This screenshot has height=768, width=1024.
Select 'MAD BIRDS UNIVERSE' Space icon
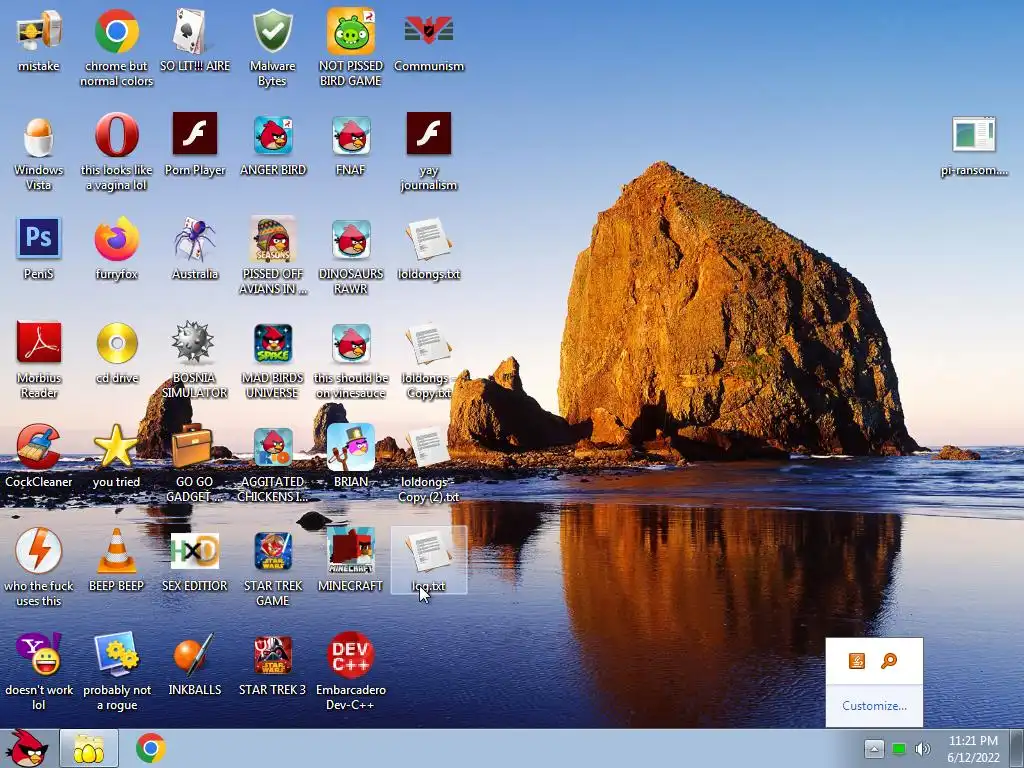[273, 360]
